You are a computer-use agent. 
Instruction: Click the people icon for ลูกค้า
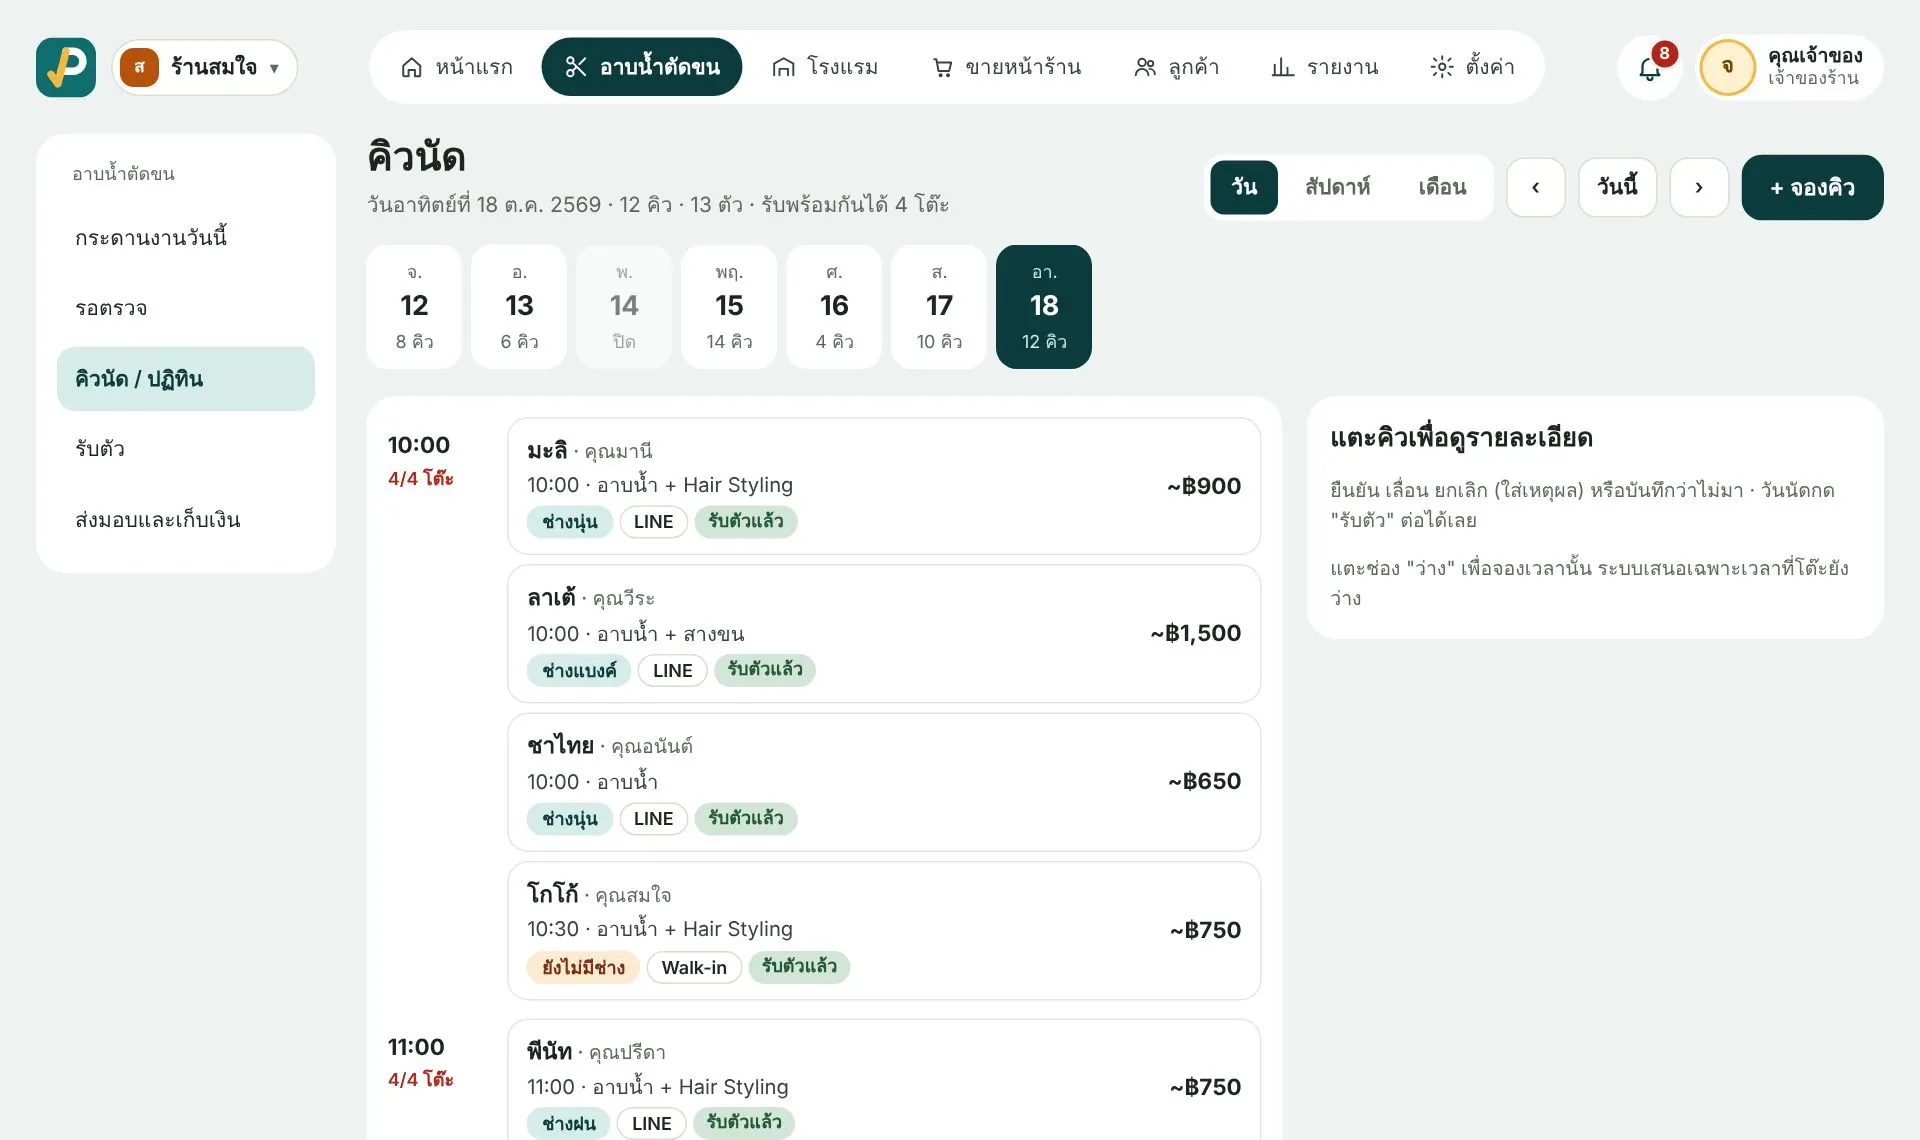(1145, 67)
